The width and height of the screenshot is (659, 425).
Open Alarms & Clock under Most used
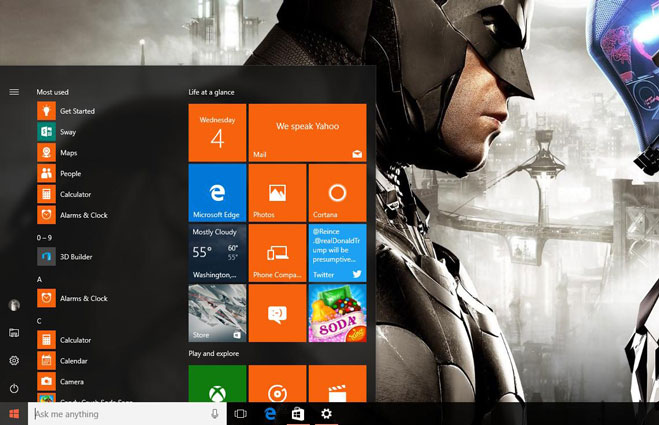(73, 215)
